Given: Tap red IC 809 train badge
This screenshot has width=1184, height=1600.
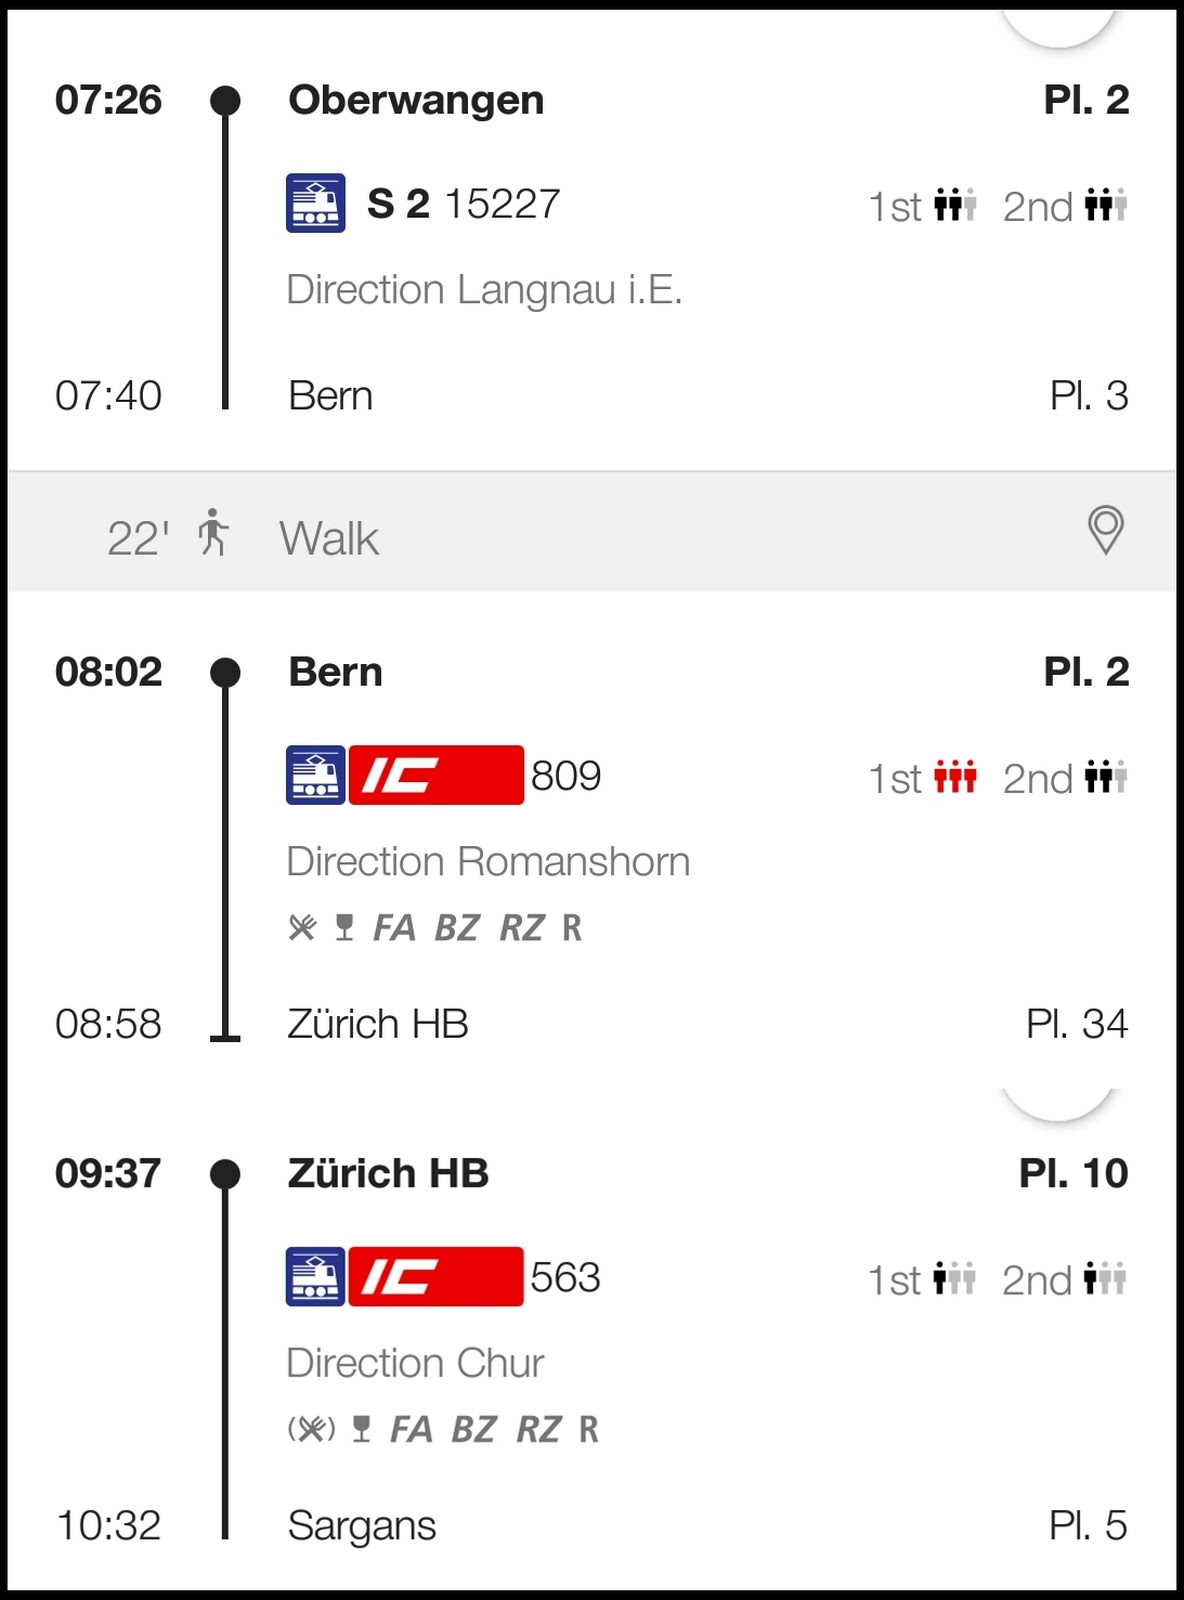Looking at the screenshot, I should click(x=436, y=775).
